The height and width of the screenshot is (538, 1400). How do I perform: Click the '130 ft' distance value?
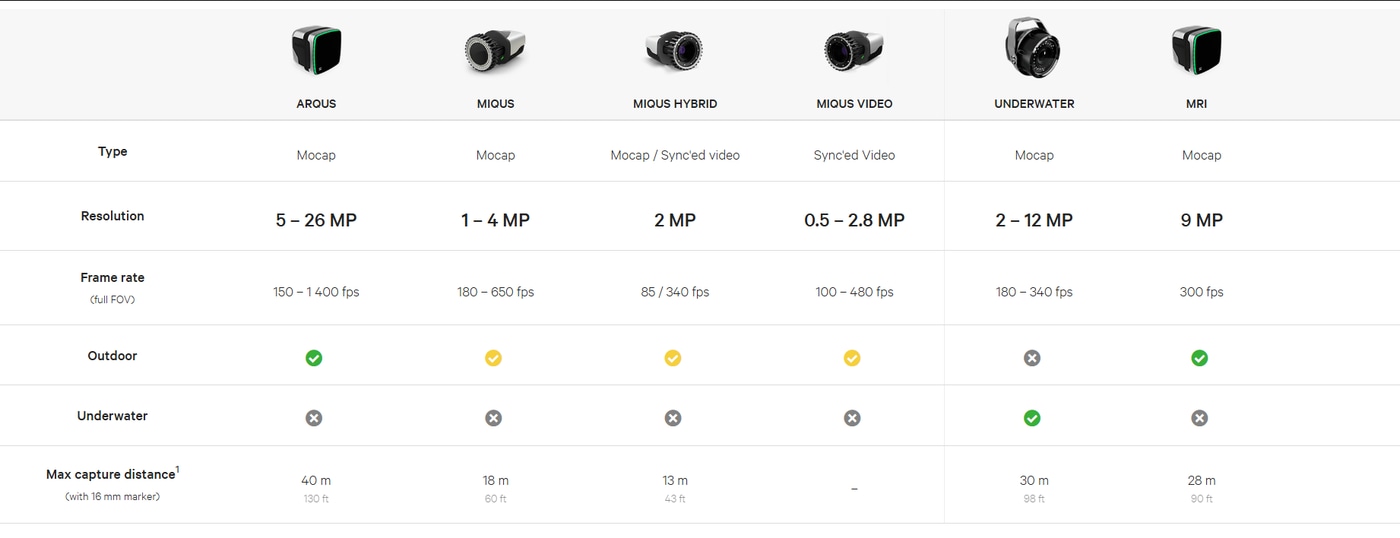316,499
